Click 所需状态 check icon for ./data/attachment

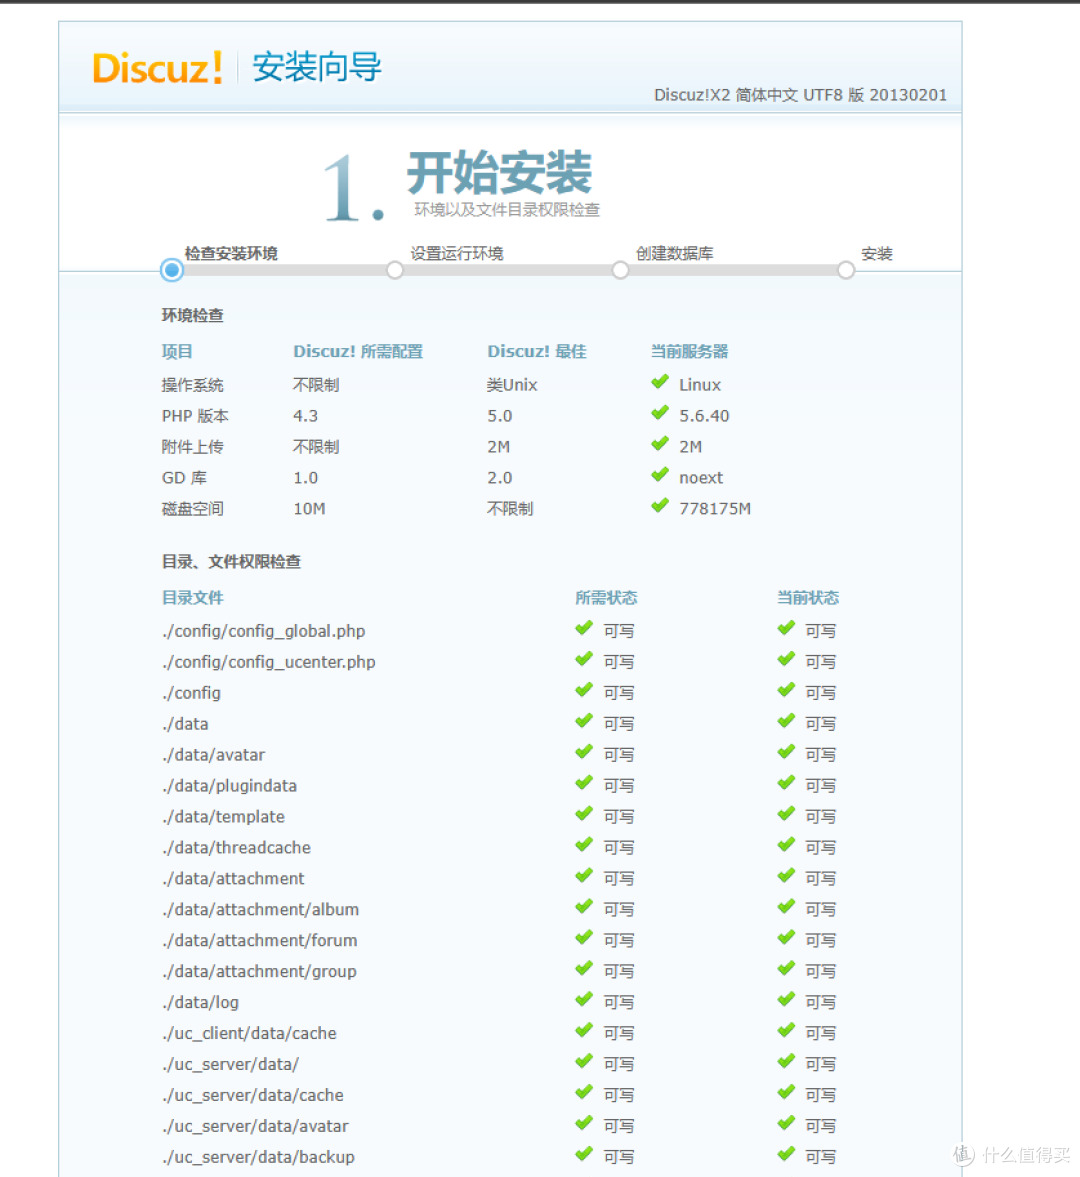coord(584,877)
